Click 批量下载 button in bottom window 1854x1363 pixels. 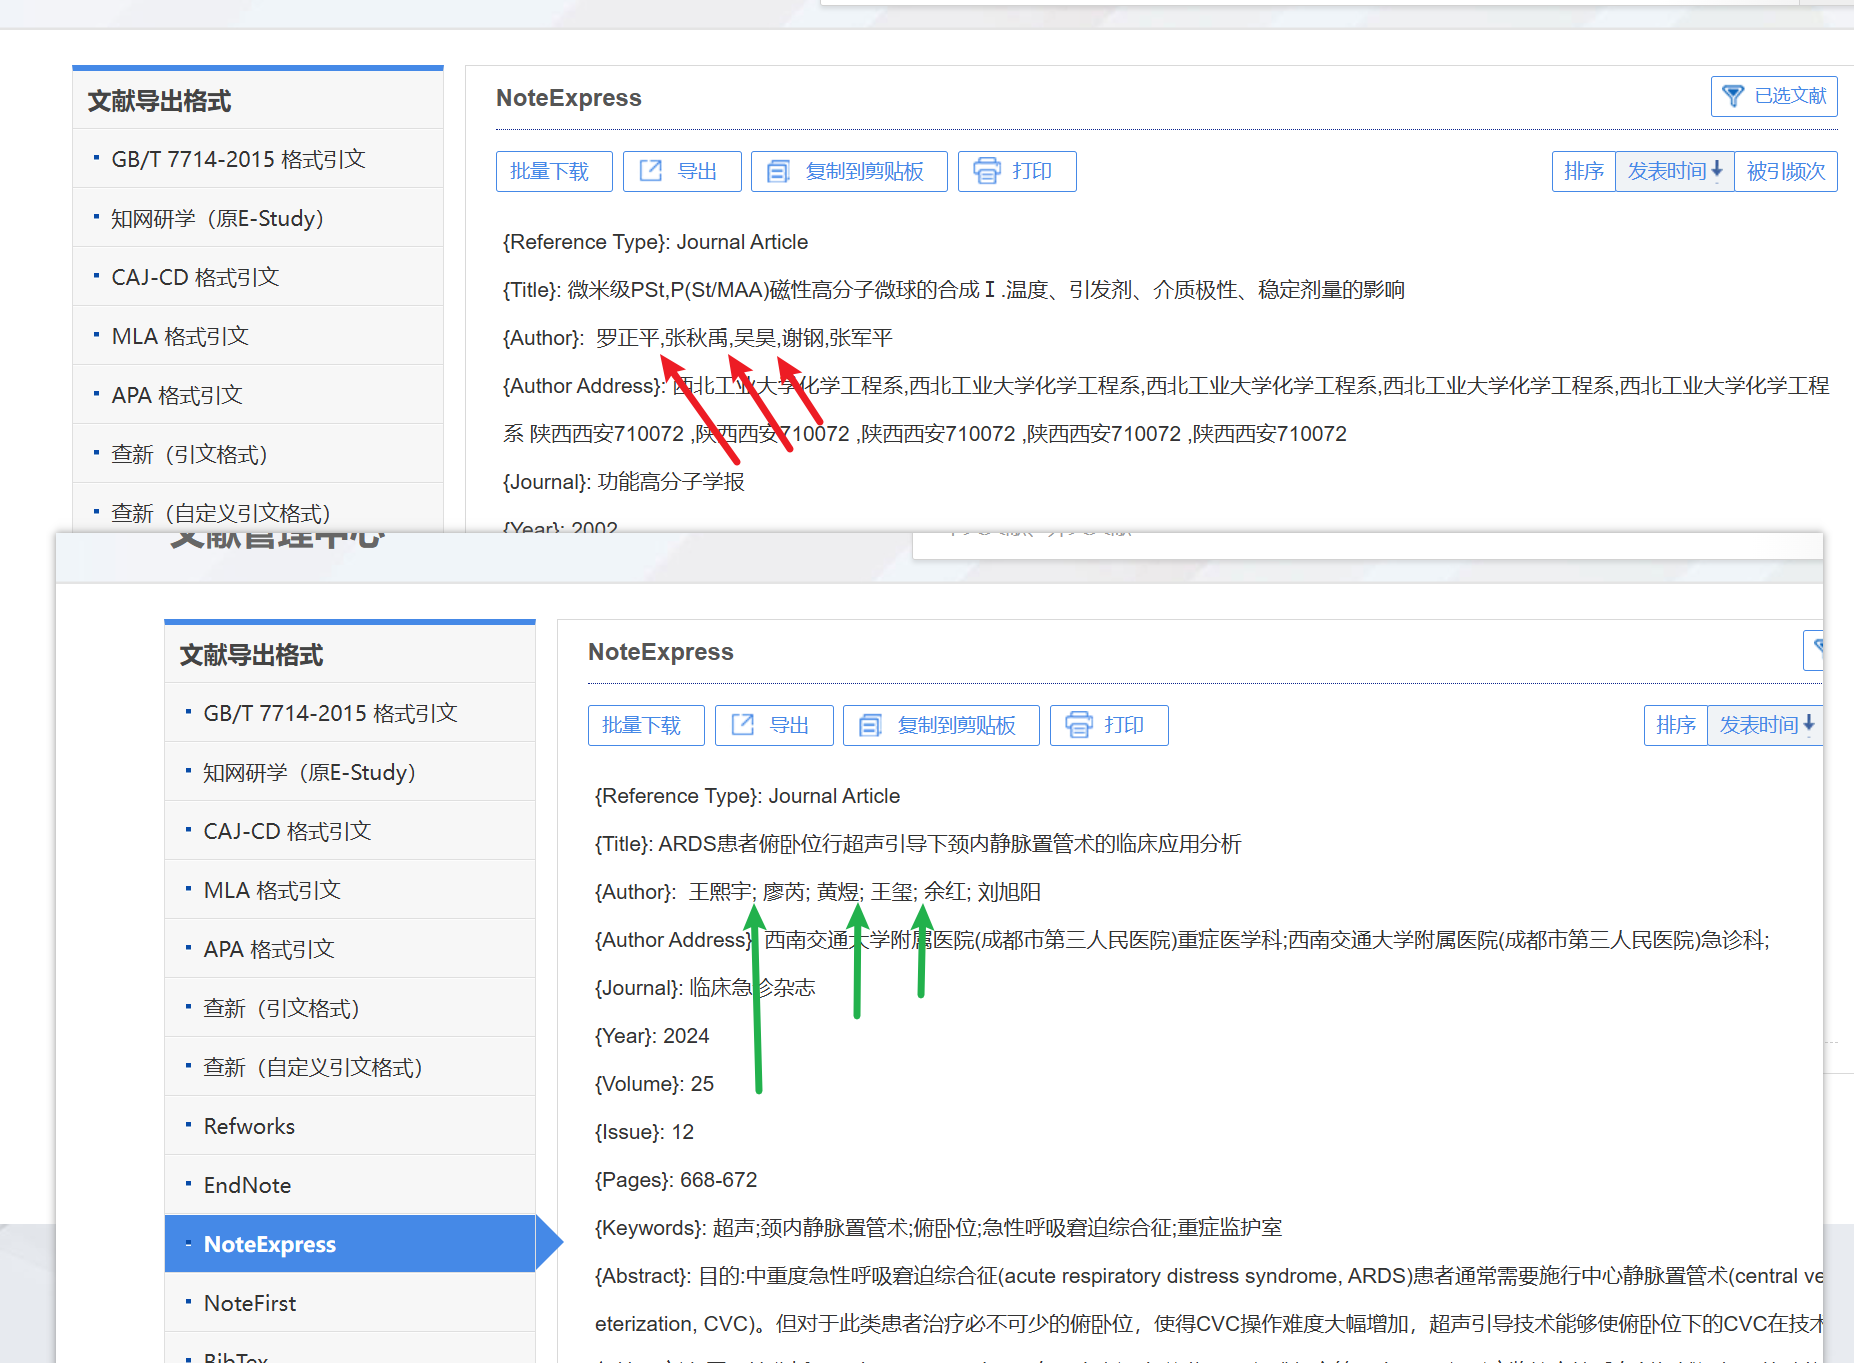pos(646,725)
